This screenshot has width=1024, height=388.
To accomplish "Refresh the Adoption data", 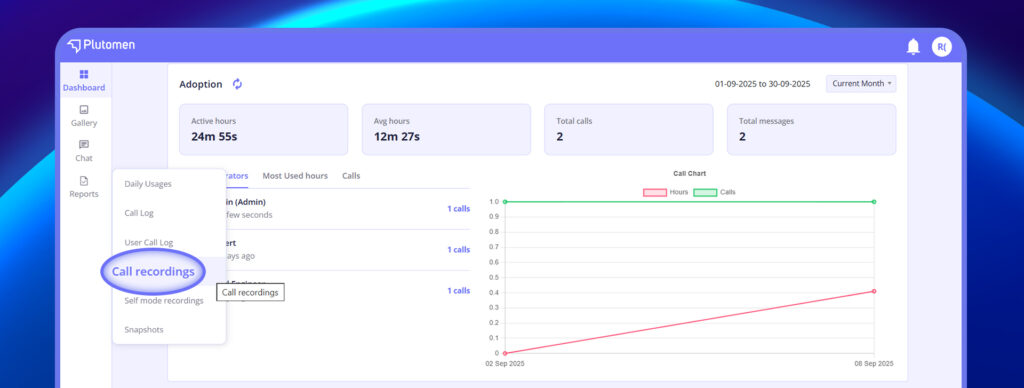I will click(x=238, y=84).
